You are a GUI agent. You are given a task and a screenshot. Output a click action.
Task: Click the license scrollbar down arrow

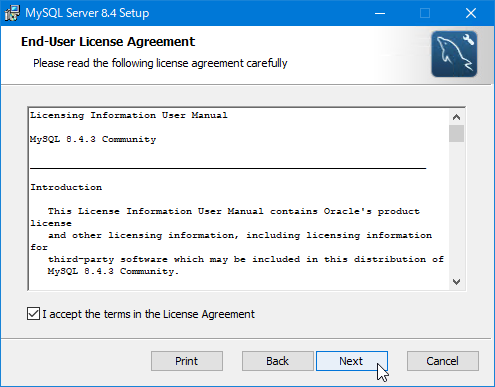click(456, 282)
